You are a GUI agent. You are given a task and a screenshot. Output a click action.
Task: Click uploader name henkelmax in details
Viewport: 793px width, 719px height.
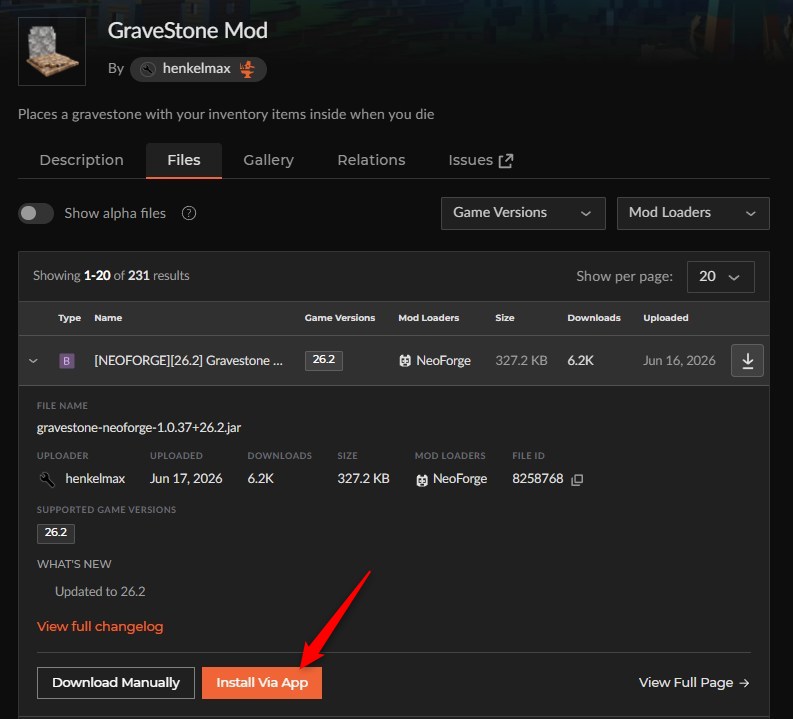[95, 479]
